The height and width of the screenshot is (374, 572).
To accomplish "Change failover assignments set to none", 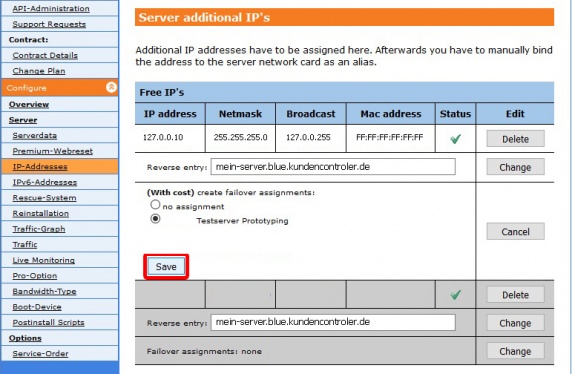I will [x=515, y=351].
